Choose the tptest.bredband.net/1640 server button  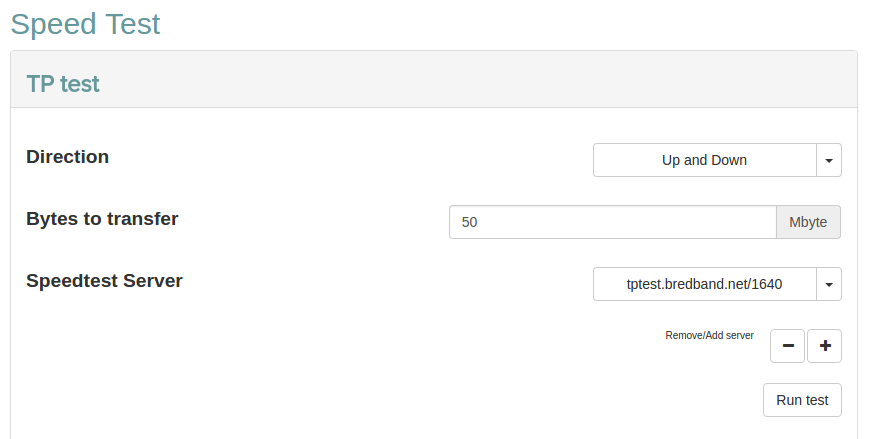[x=704, y=284]
